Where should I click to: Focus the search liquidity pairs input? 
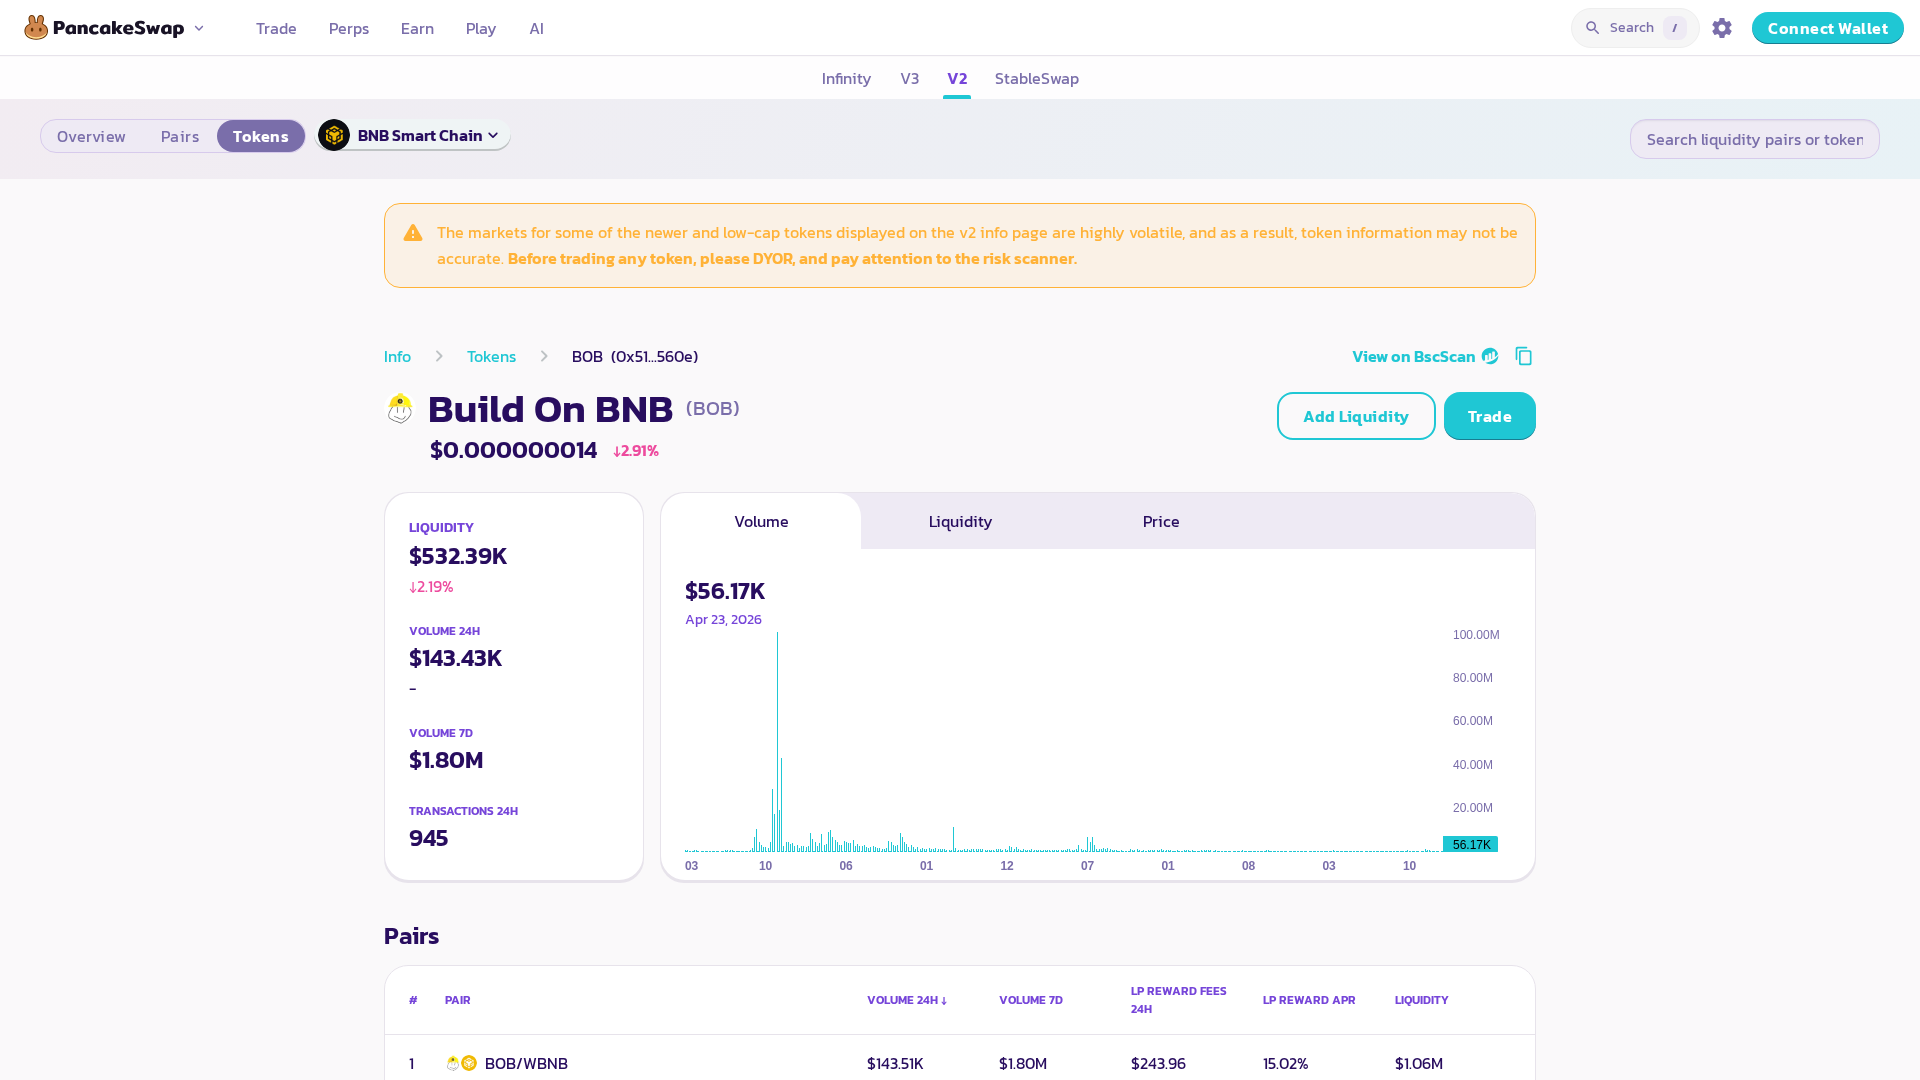click(1754, 139)
